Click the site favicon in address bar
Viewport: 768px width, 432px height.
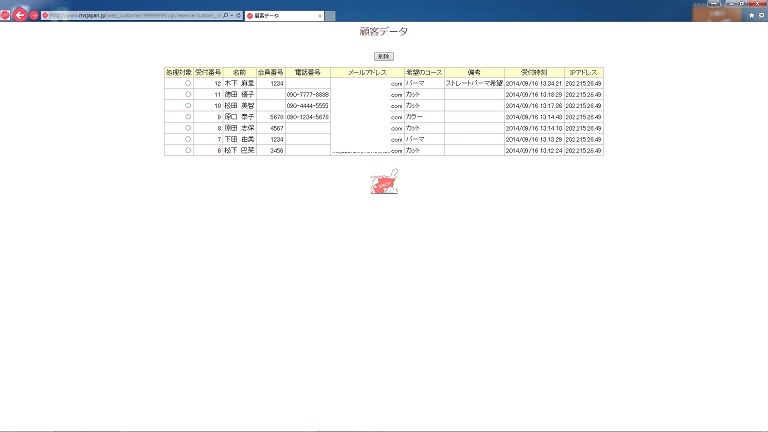[x=45, y=15]
